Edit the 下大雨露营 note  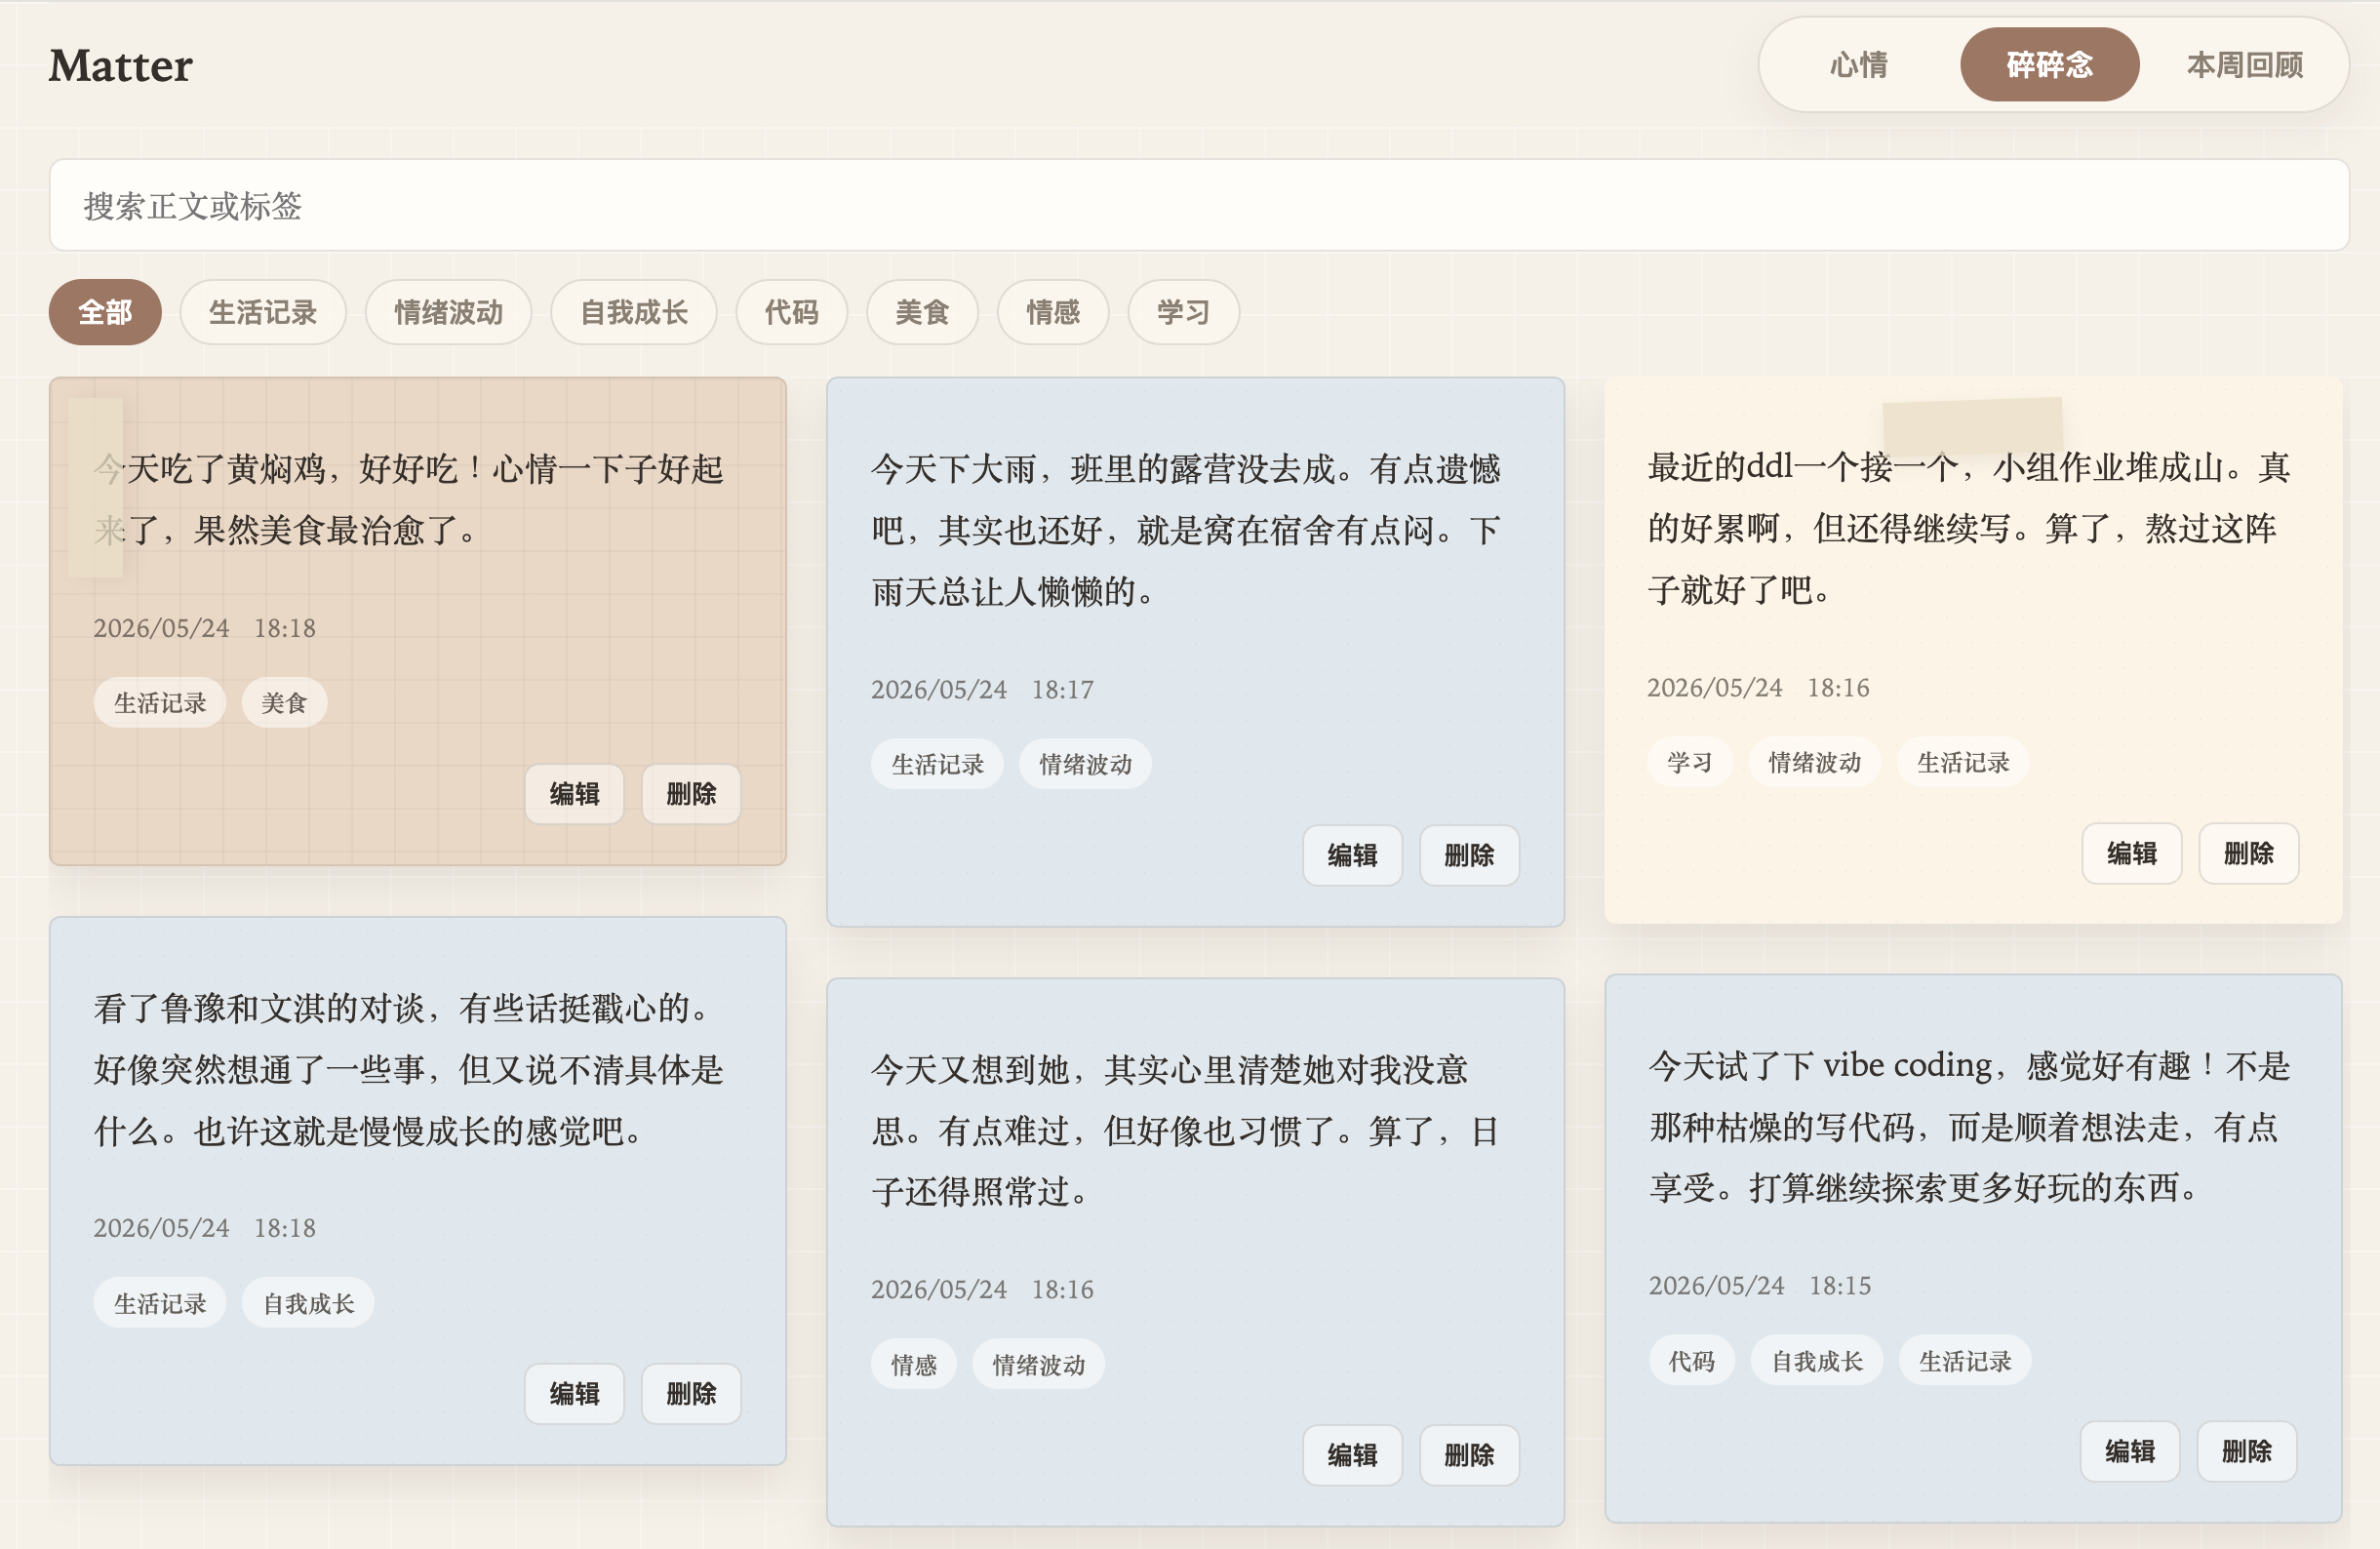pos(1353,855)
